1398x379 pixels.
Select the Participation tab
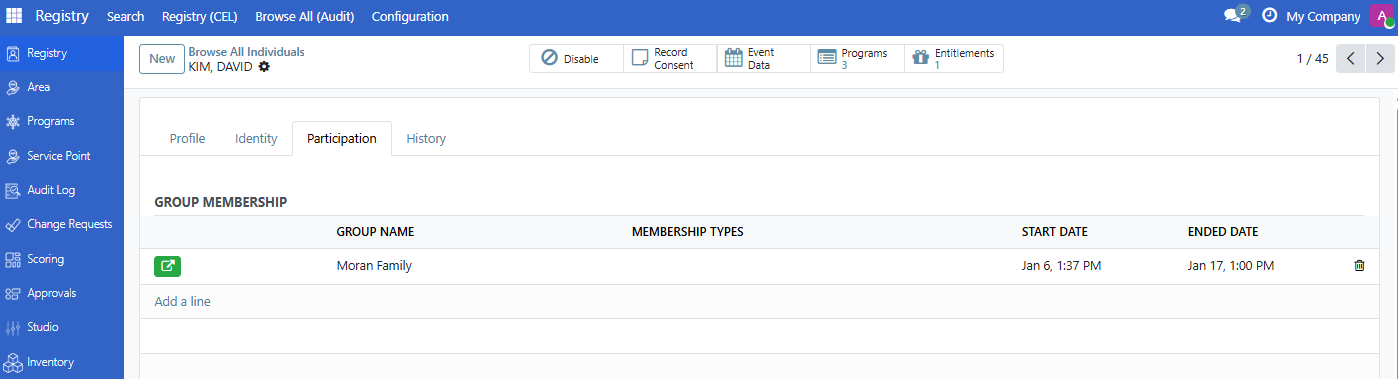342,138
